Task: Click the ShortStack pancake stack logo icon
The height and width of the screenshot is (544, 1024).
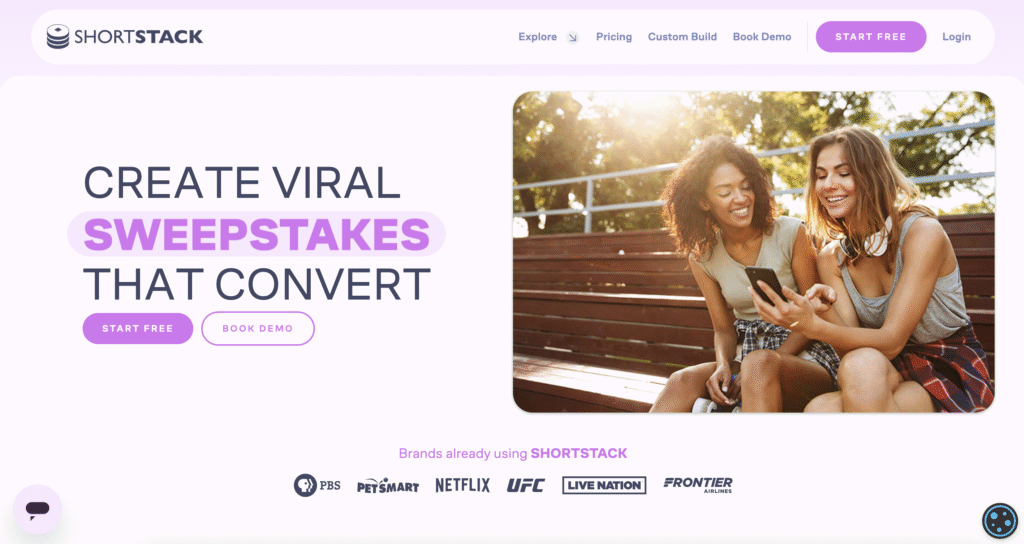Action: click(x=57, y=37)
